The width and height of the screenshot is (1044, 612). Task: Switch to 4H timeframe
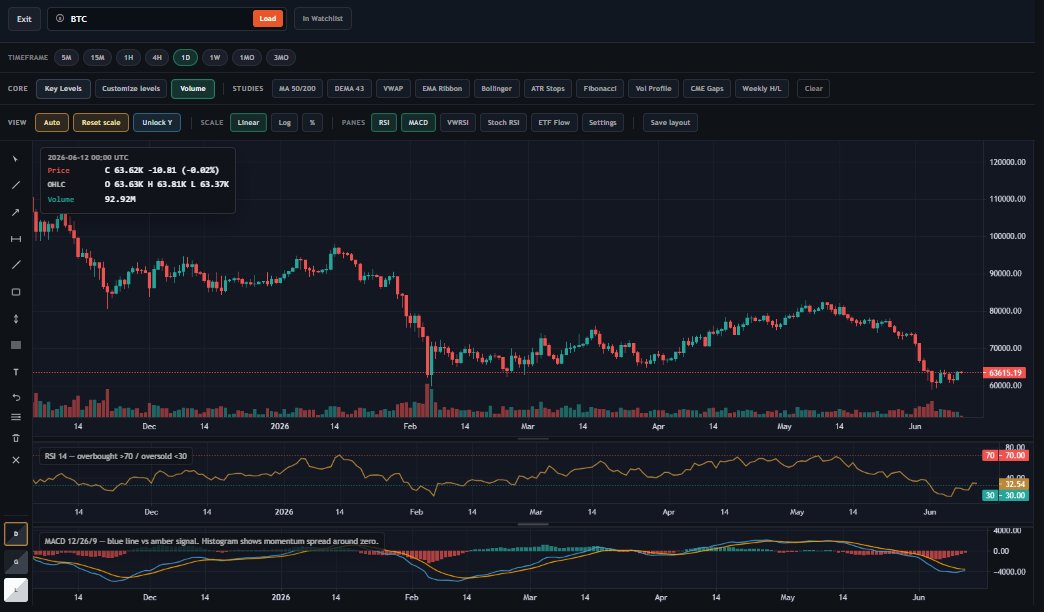pos(157,58)
